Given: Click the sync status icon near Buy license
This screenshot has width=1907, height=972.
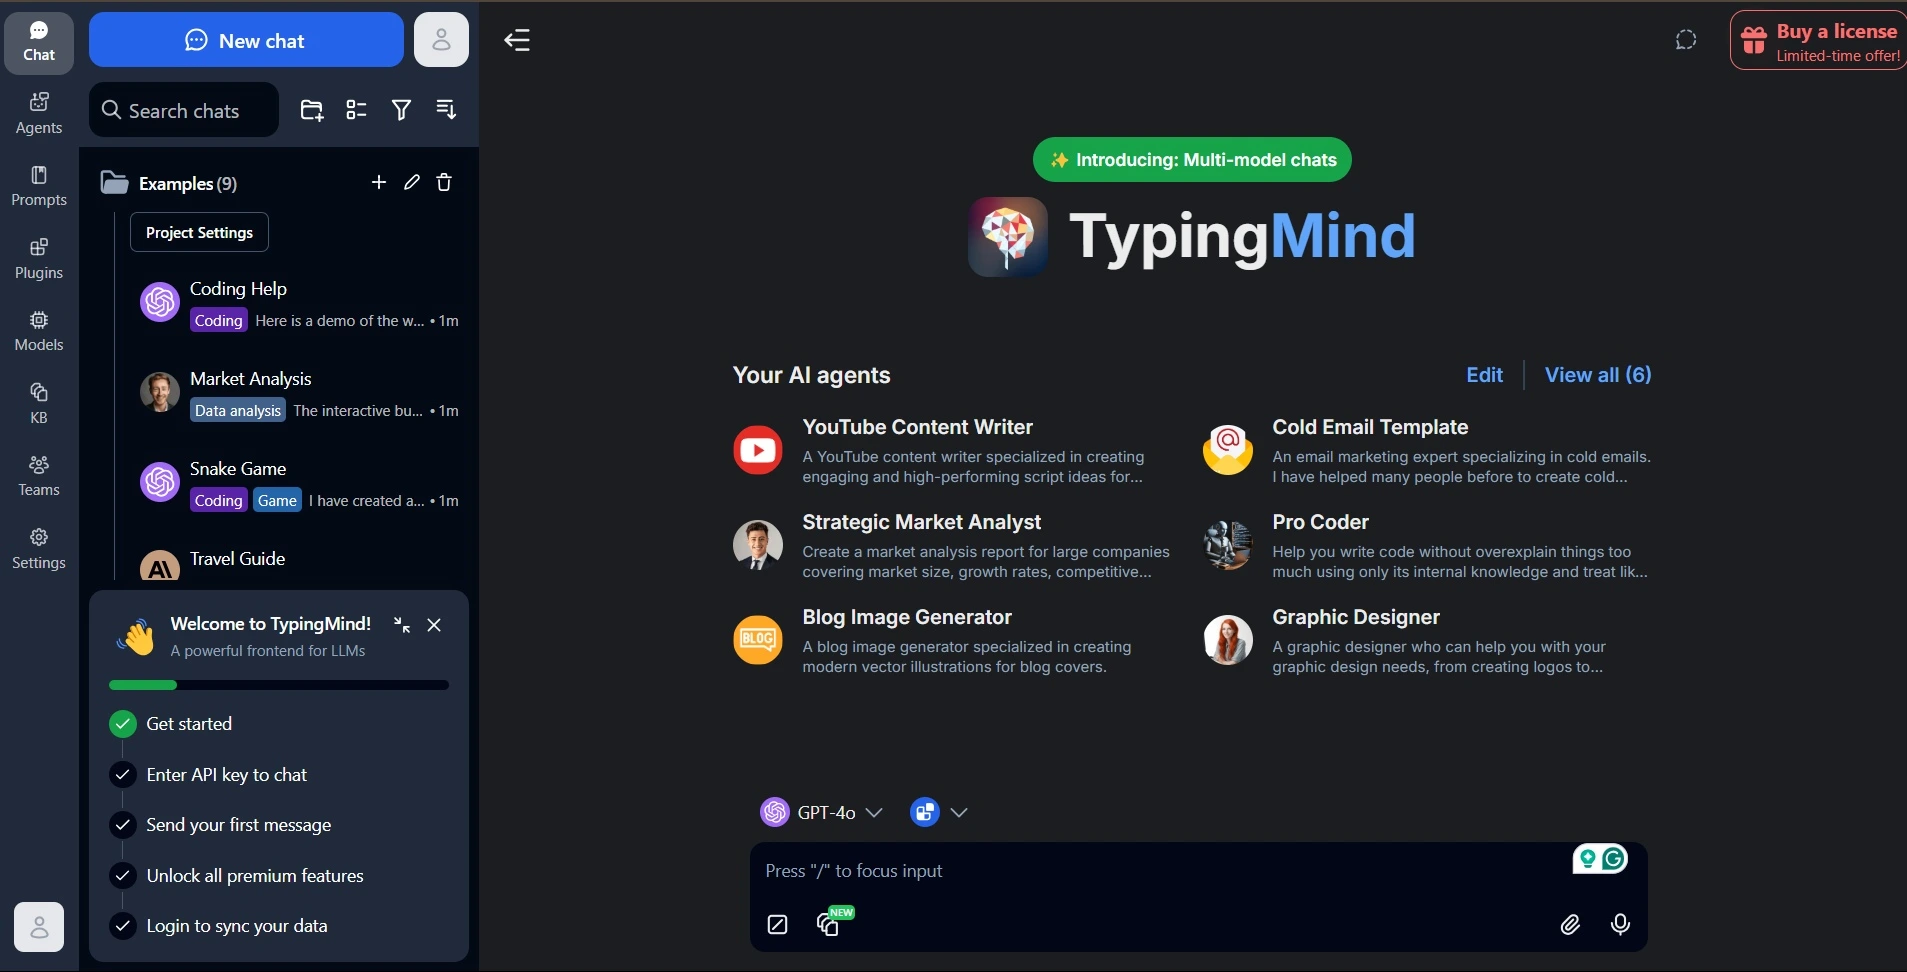Looking at the screenshot, I should [1686, 40].
